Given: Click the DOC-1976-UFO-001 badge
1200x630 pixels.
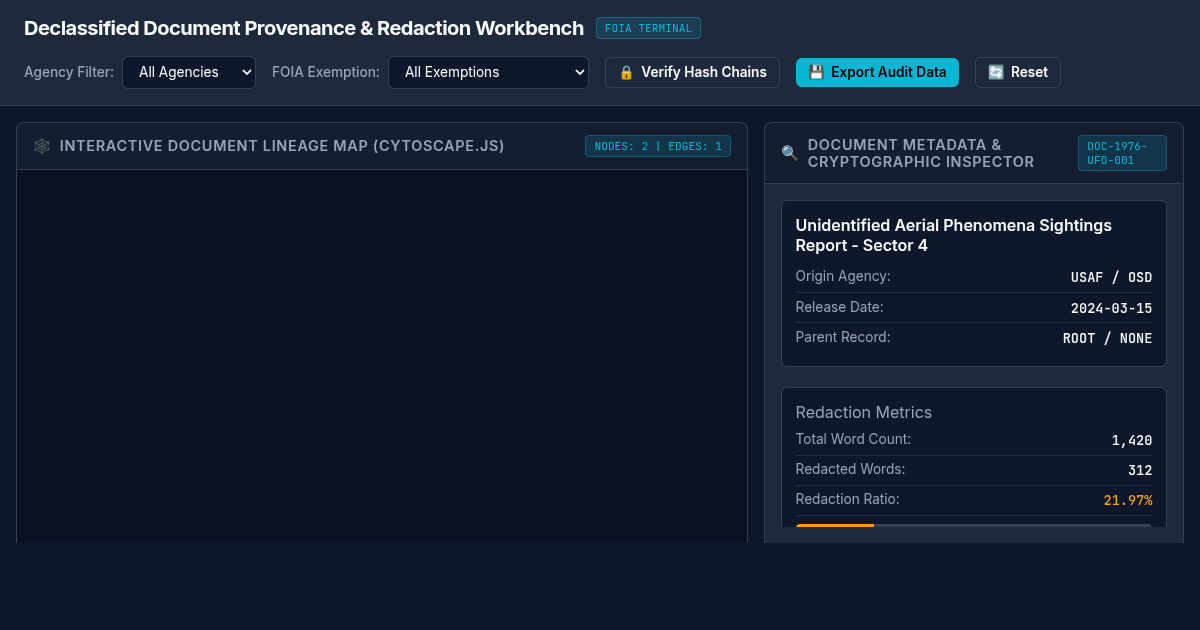Looking at the screenshot, I should [x=1122, y=153].
